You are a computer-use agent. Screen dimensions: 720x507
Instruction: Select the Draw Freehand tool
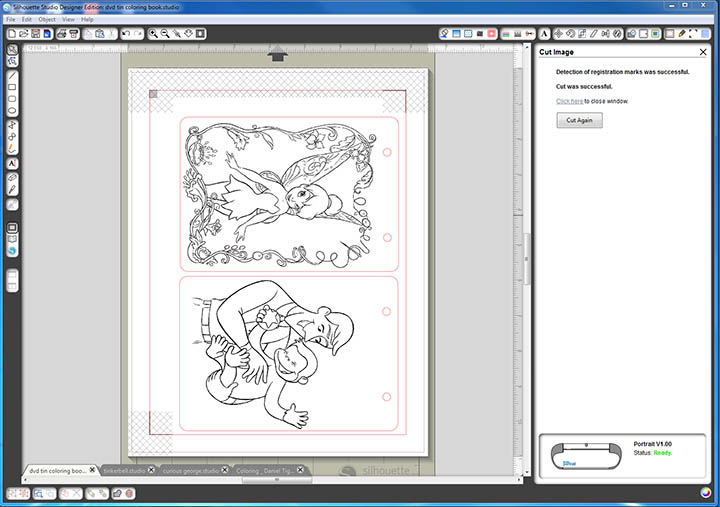12,148
